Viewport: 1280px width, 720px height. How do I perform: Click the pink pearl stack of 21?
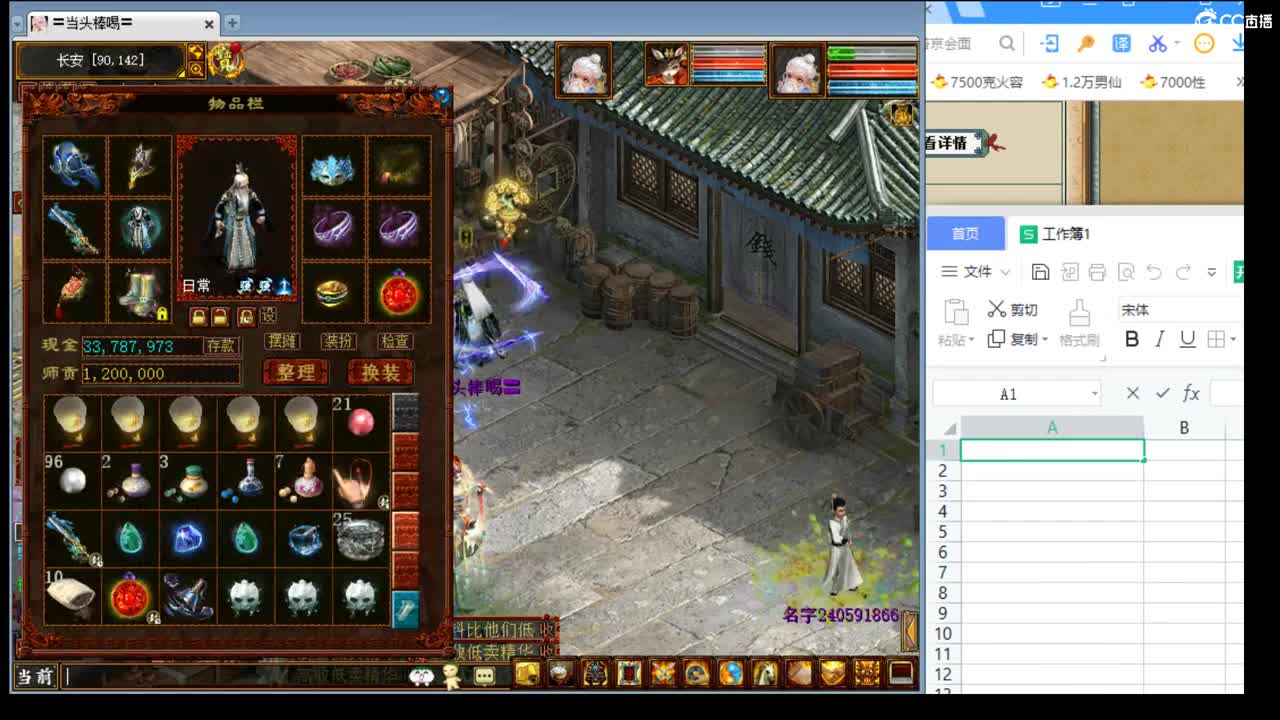(359, 422)
